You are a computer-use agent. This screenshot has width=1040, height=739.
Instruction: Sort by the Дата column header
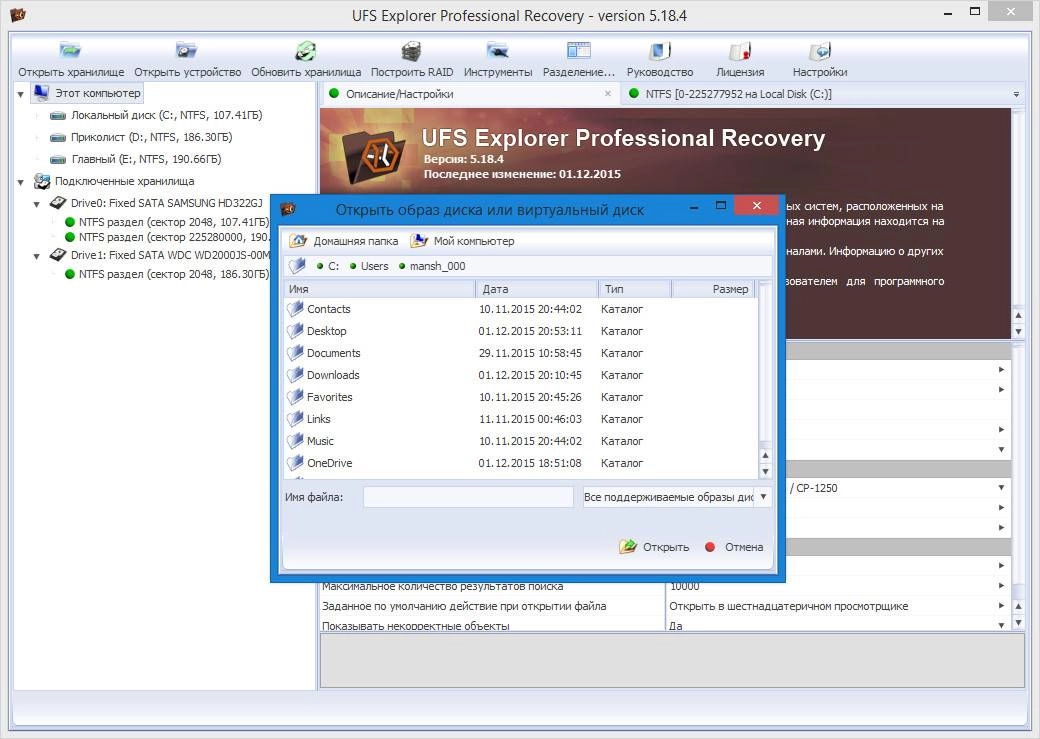(x=537, y=289)
